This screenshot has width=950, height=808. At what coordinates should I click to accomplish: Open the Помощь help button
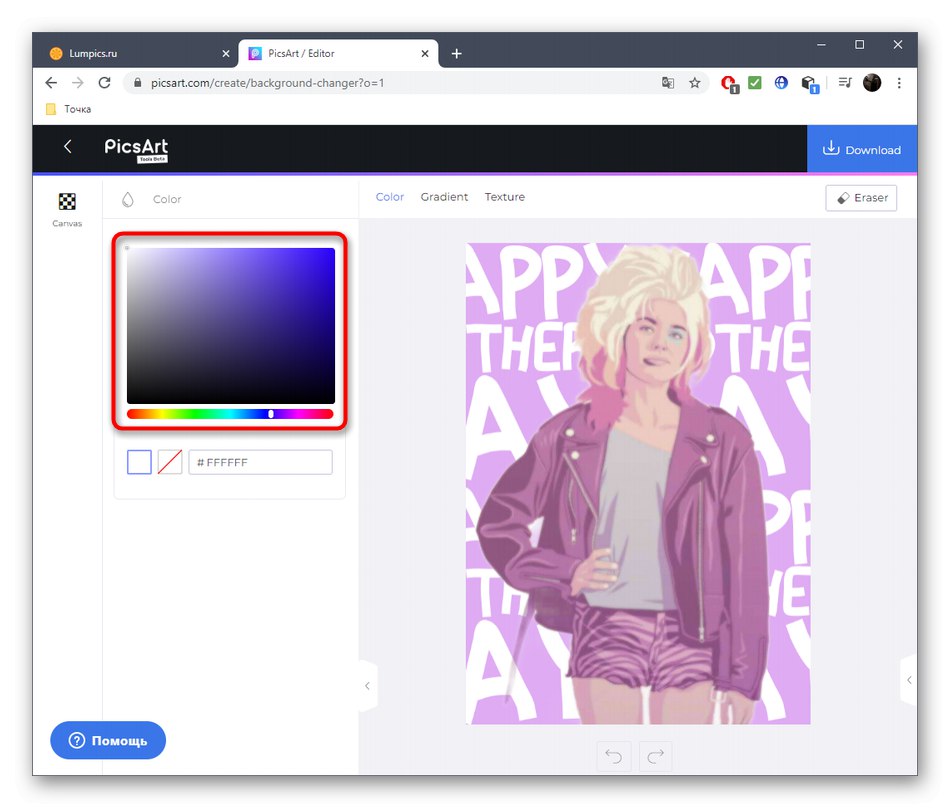pyautogui.click(x=108, y=740)
